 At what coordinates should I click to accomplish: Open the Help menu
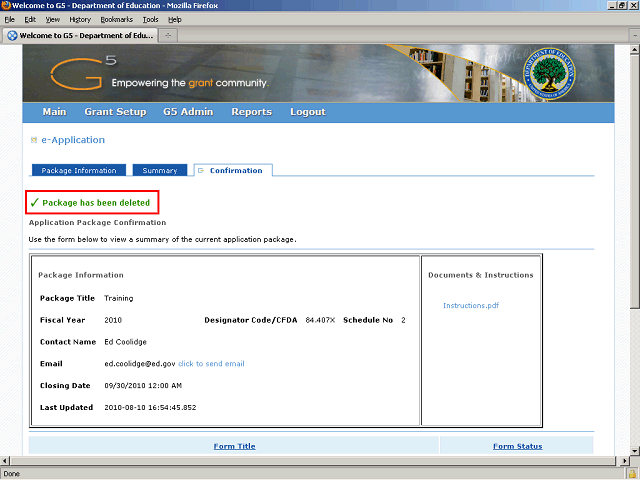[x=175, y=19]
